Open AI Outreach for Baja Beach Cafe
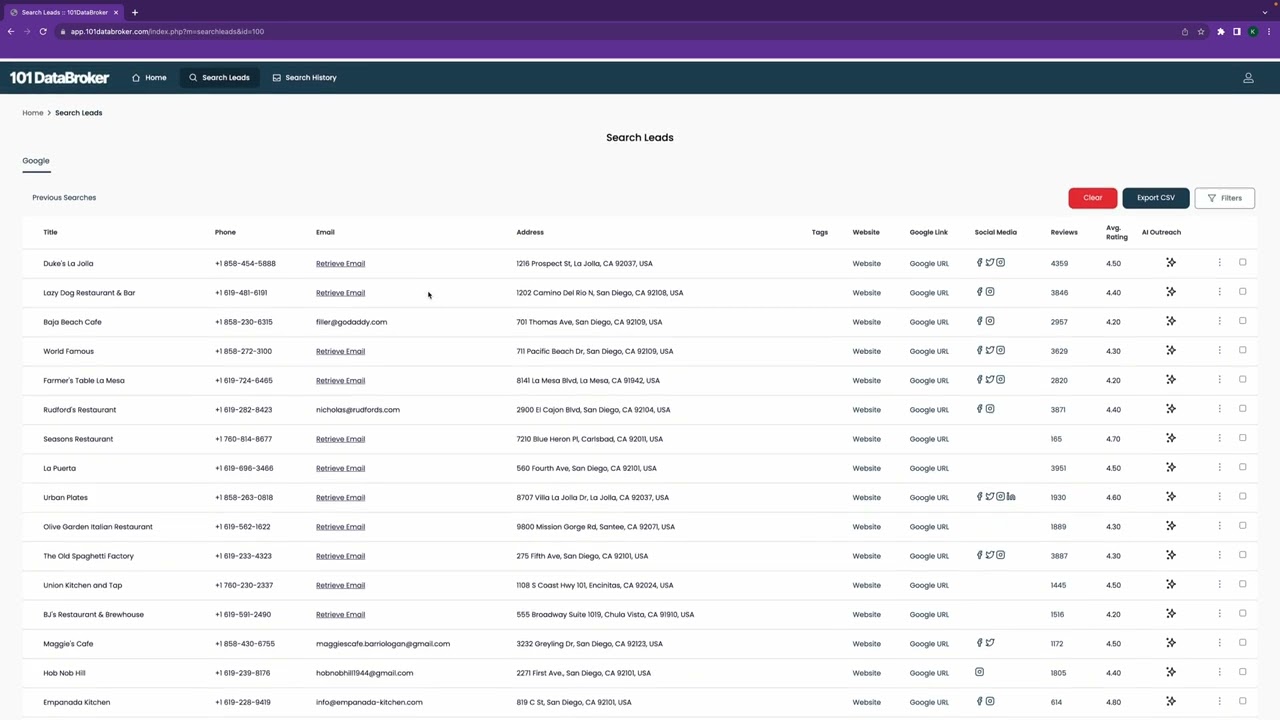Image resolution: width=1280 pixels, height=720 pixels. (1171, 321)
